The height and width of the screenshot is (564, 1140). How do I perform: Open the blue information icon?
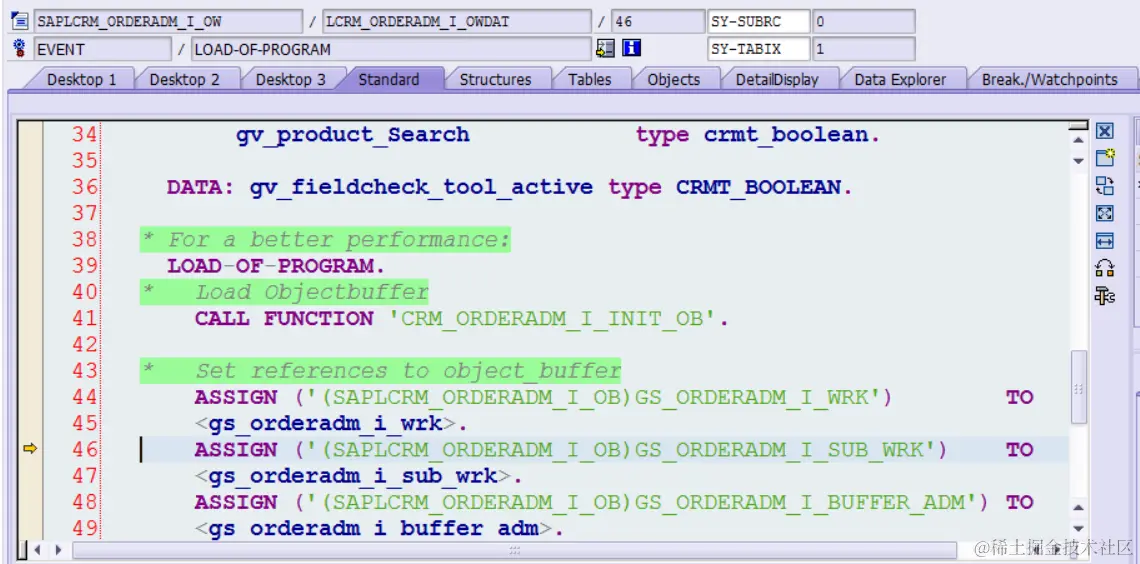(x=632, y=49)
